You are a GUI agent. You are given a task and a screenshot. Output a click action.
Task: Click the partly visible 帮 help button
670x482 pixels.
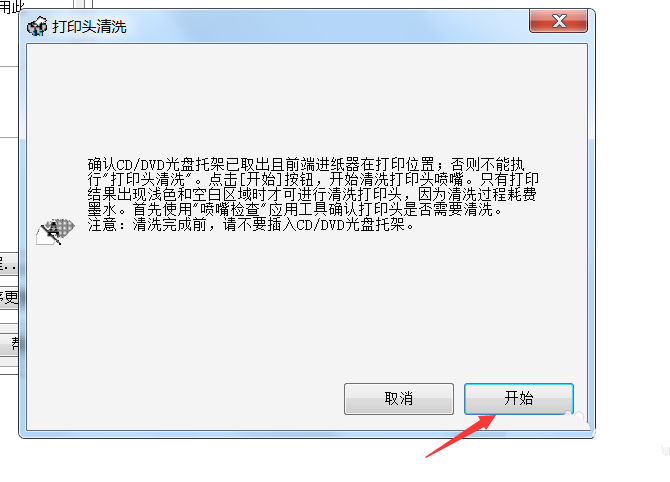coord(9,344)
